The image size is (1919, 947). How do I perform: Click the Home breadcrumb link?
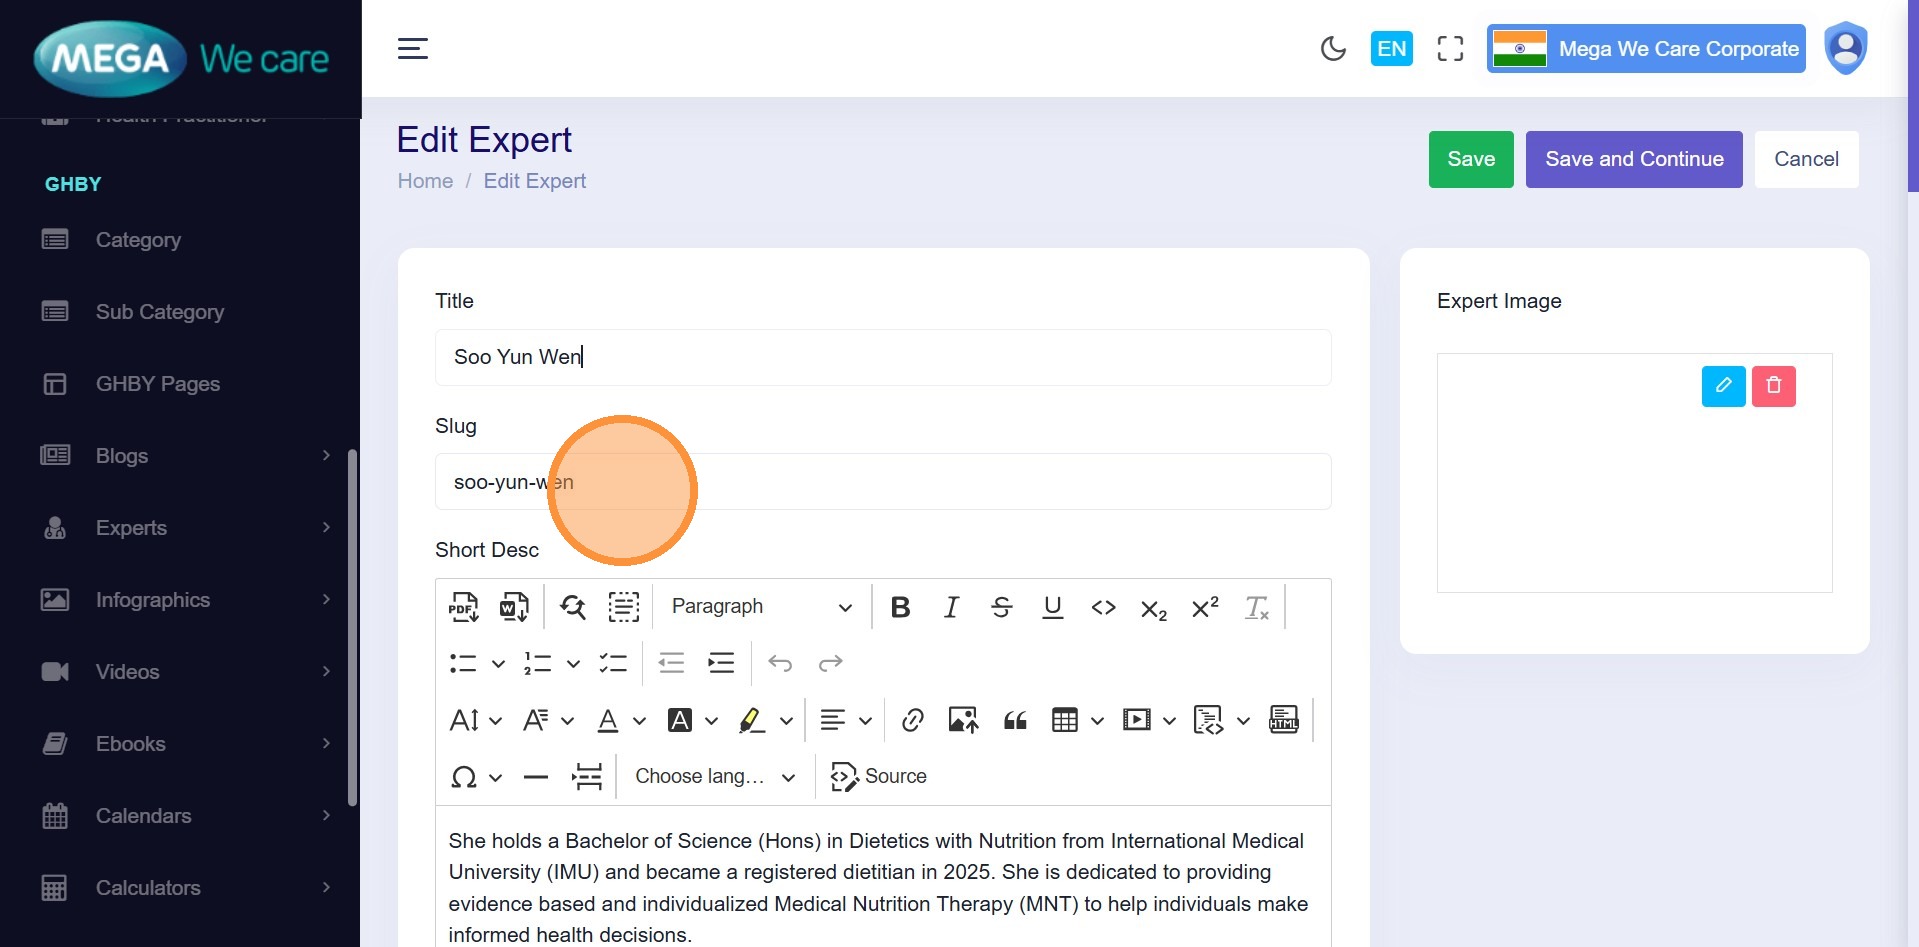point(425,181)
